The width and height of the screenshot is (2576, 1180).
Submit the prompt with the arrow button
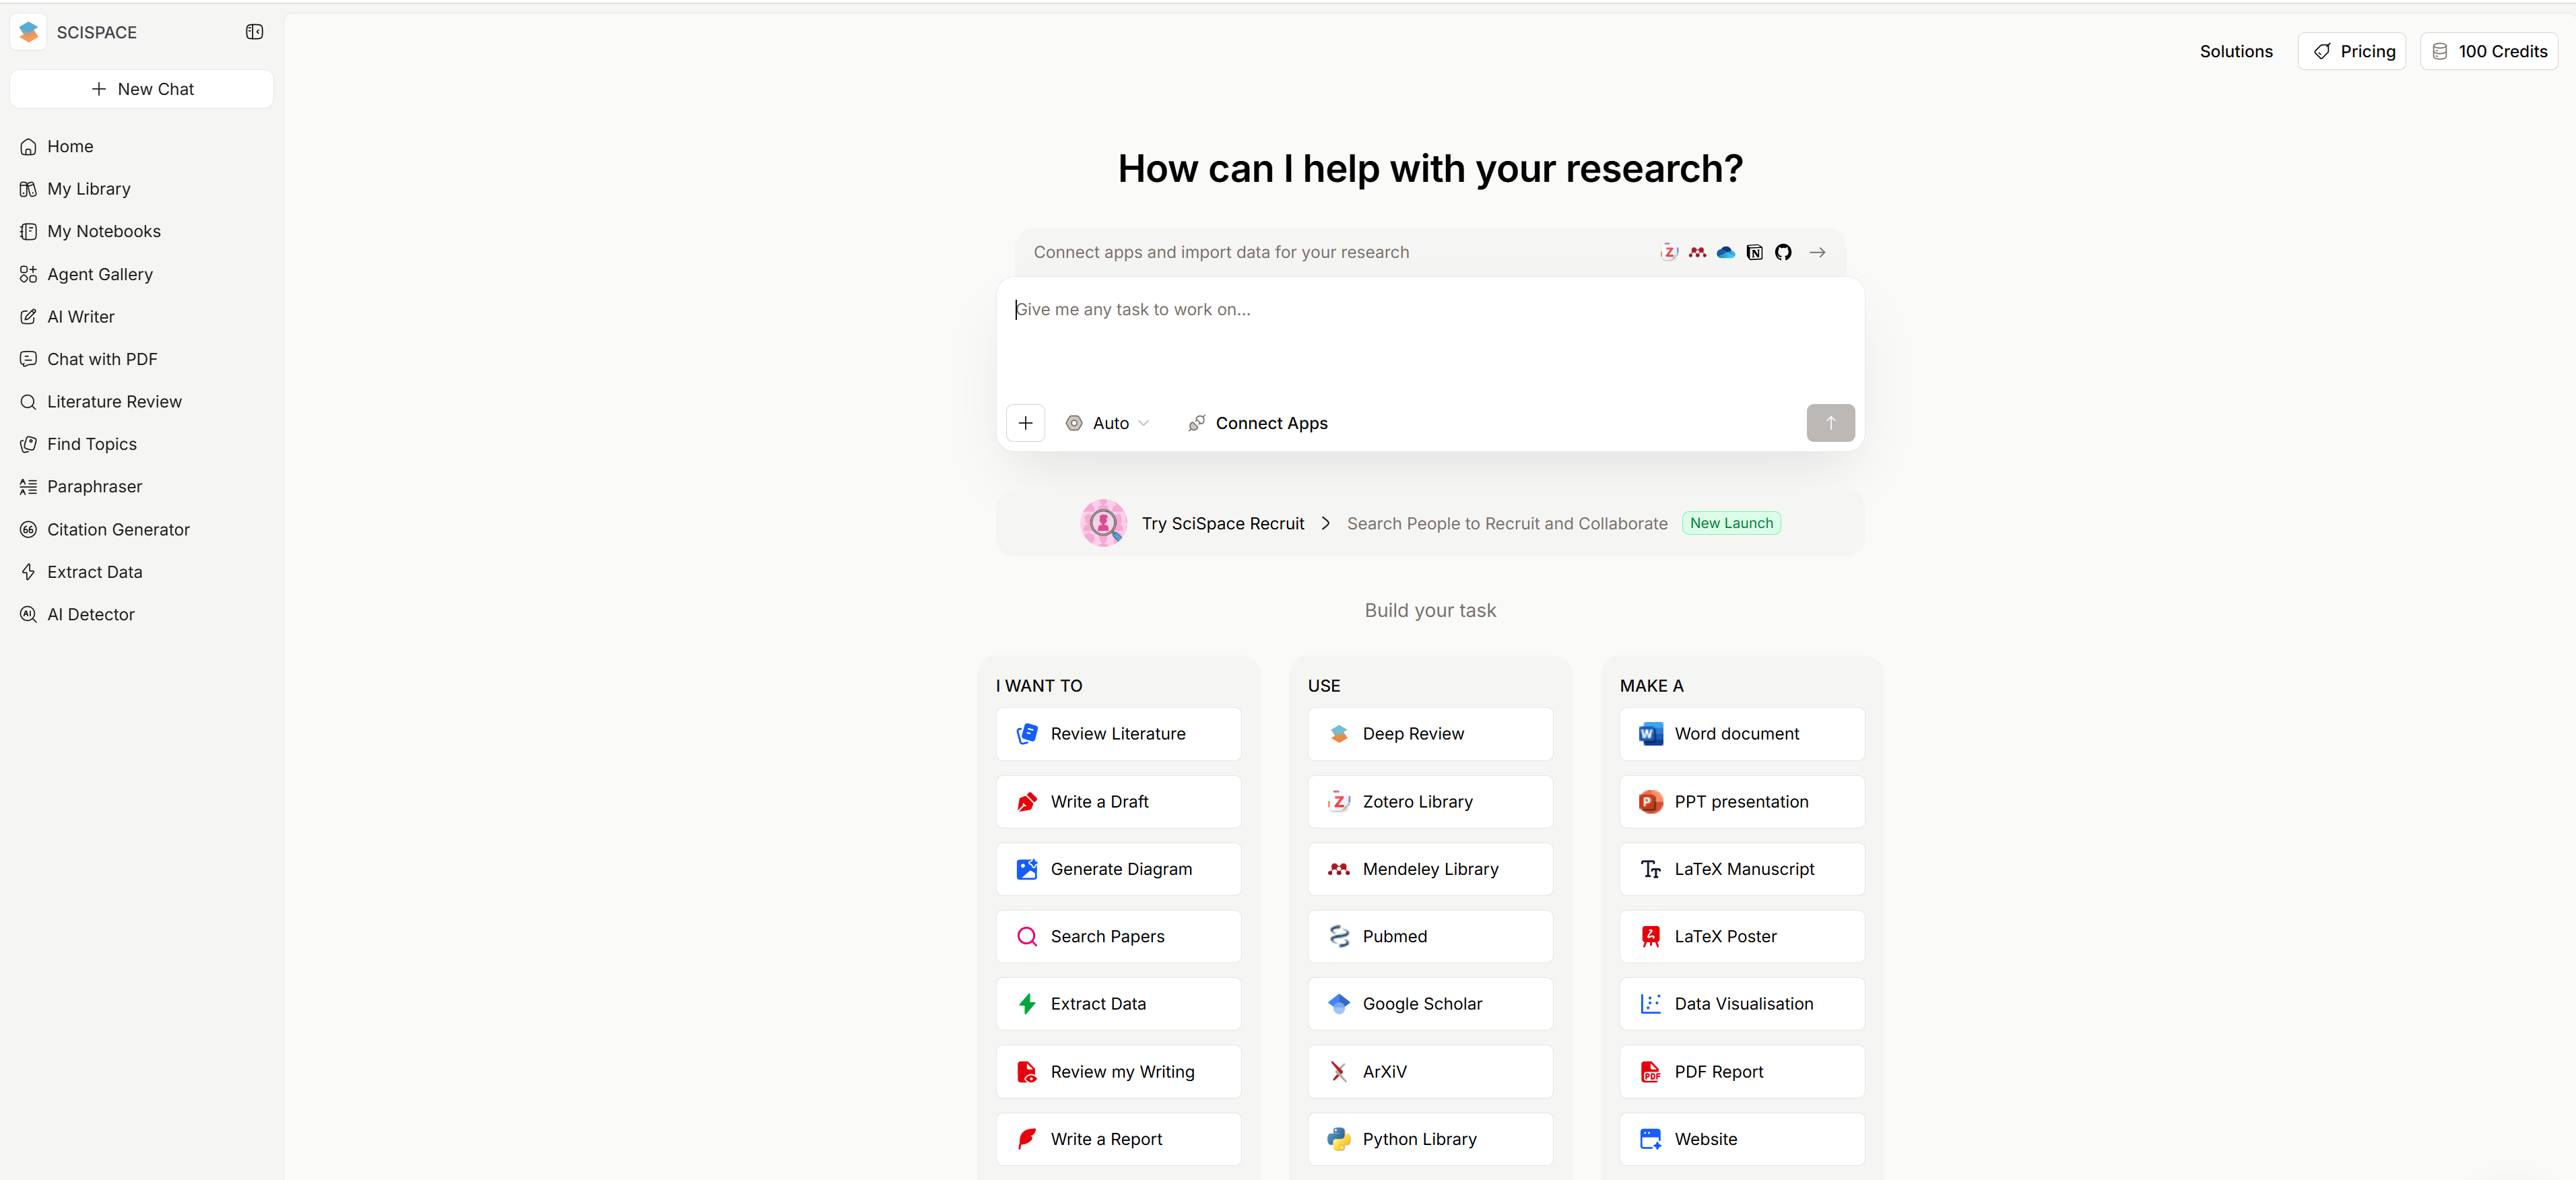click(x=1830, y=423)
